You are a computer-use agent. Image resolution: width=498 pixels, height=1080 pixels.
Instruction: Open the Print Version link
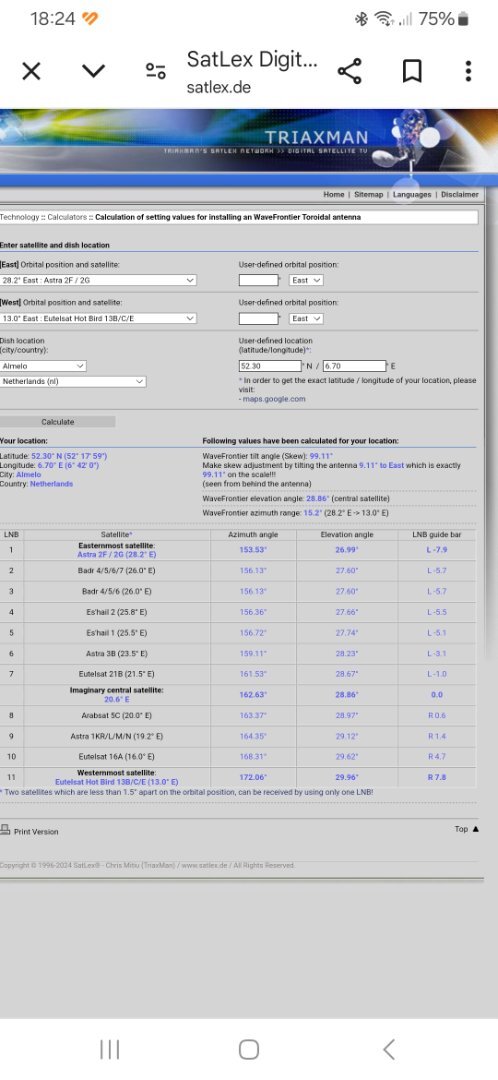pos(36,831)
